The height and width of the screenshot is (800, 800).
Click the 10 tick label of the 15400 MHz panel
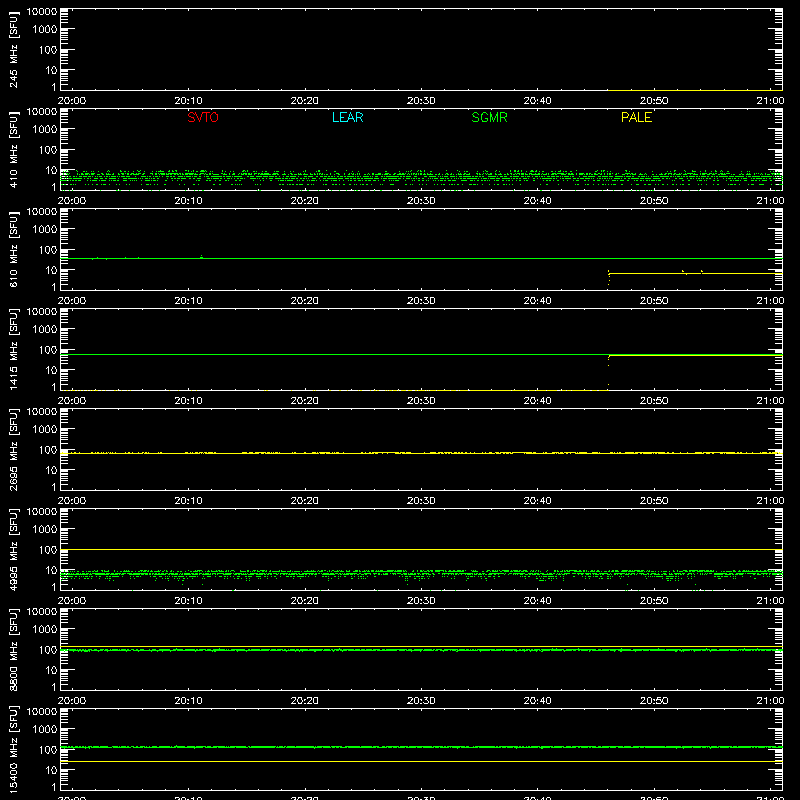(x=51, y=770)
